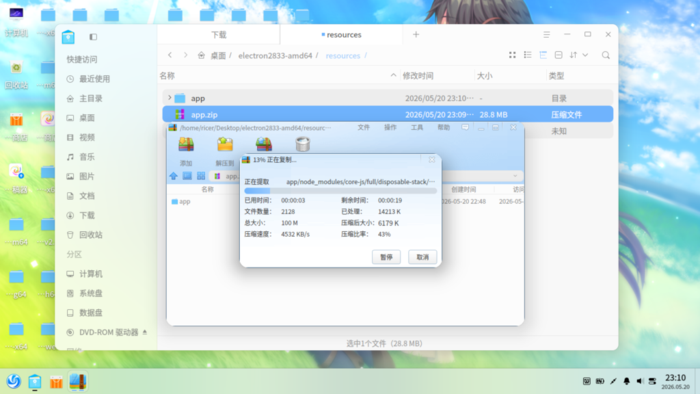
Task: Open 计算机 in sidebar
Action: (x=84, y=274)
